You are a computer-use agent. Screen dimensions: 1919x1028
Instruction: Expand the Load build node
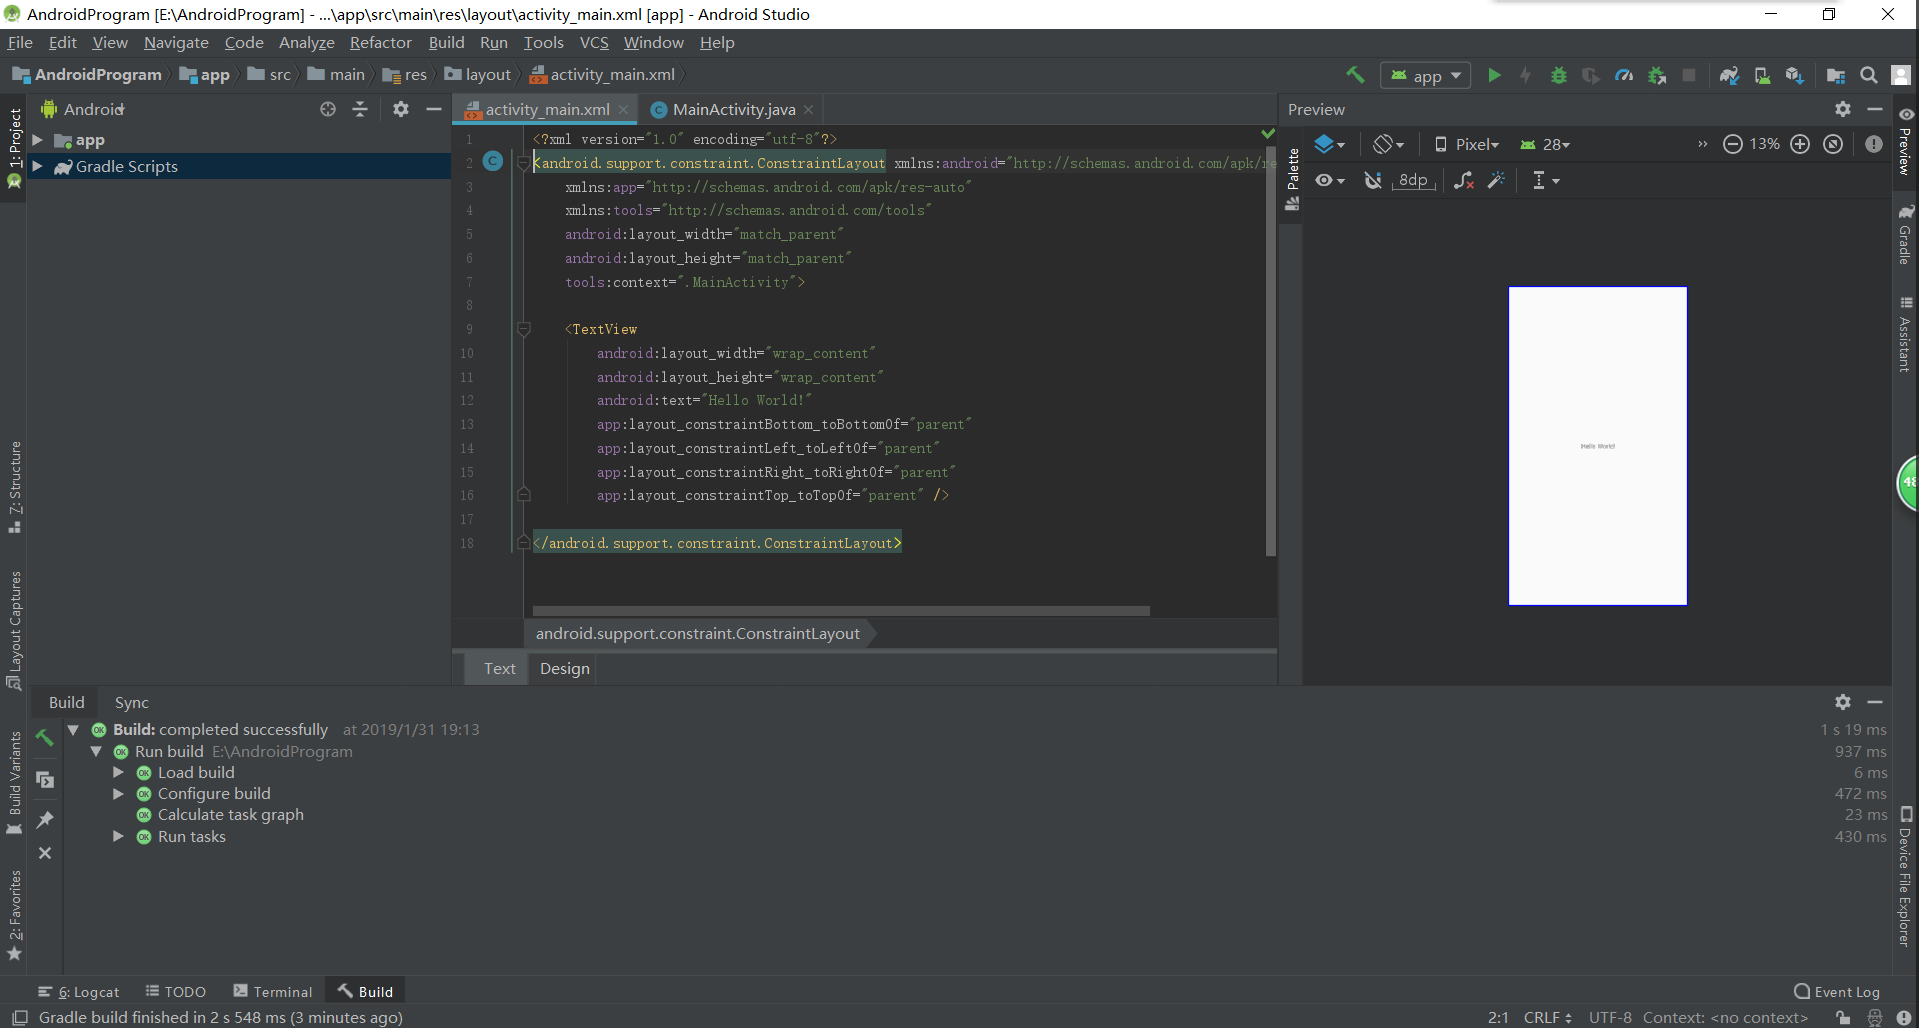[118, 772]
